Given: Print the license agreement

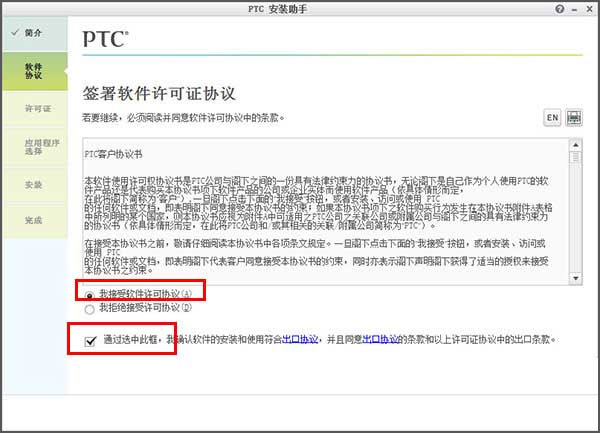Looking at the screenshot, I should (x=574, y=117).
